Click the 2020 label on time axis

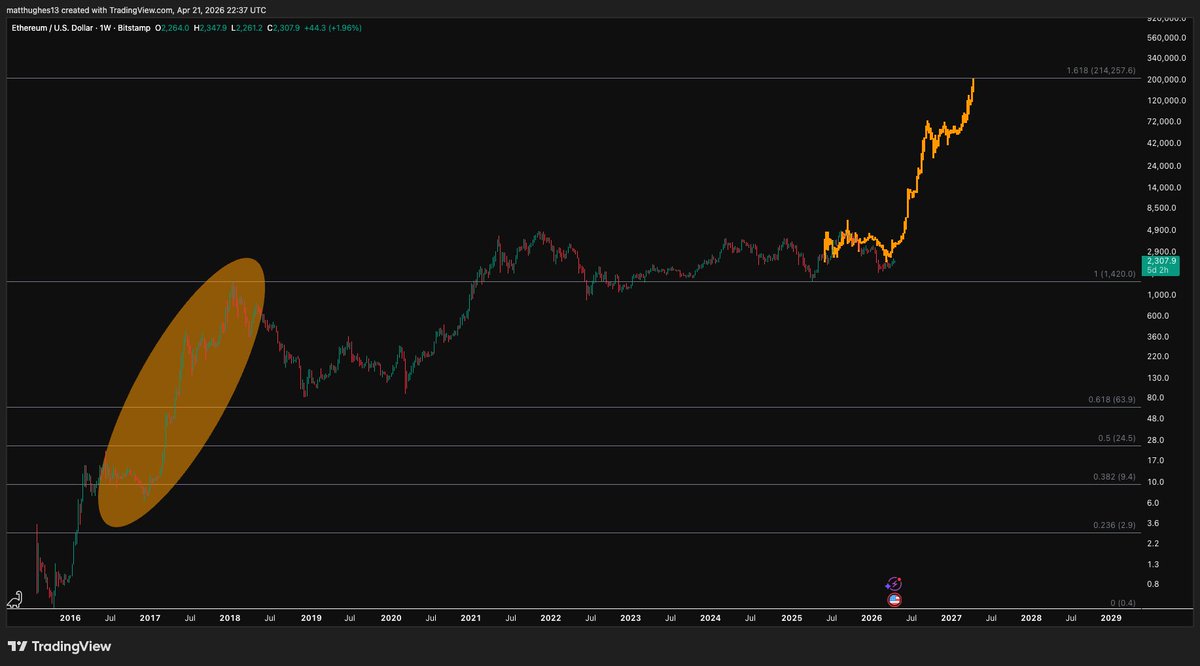(x=390, y=619)
